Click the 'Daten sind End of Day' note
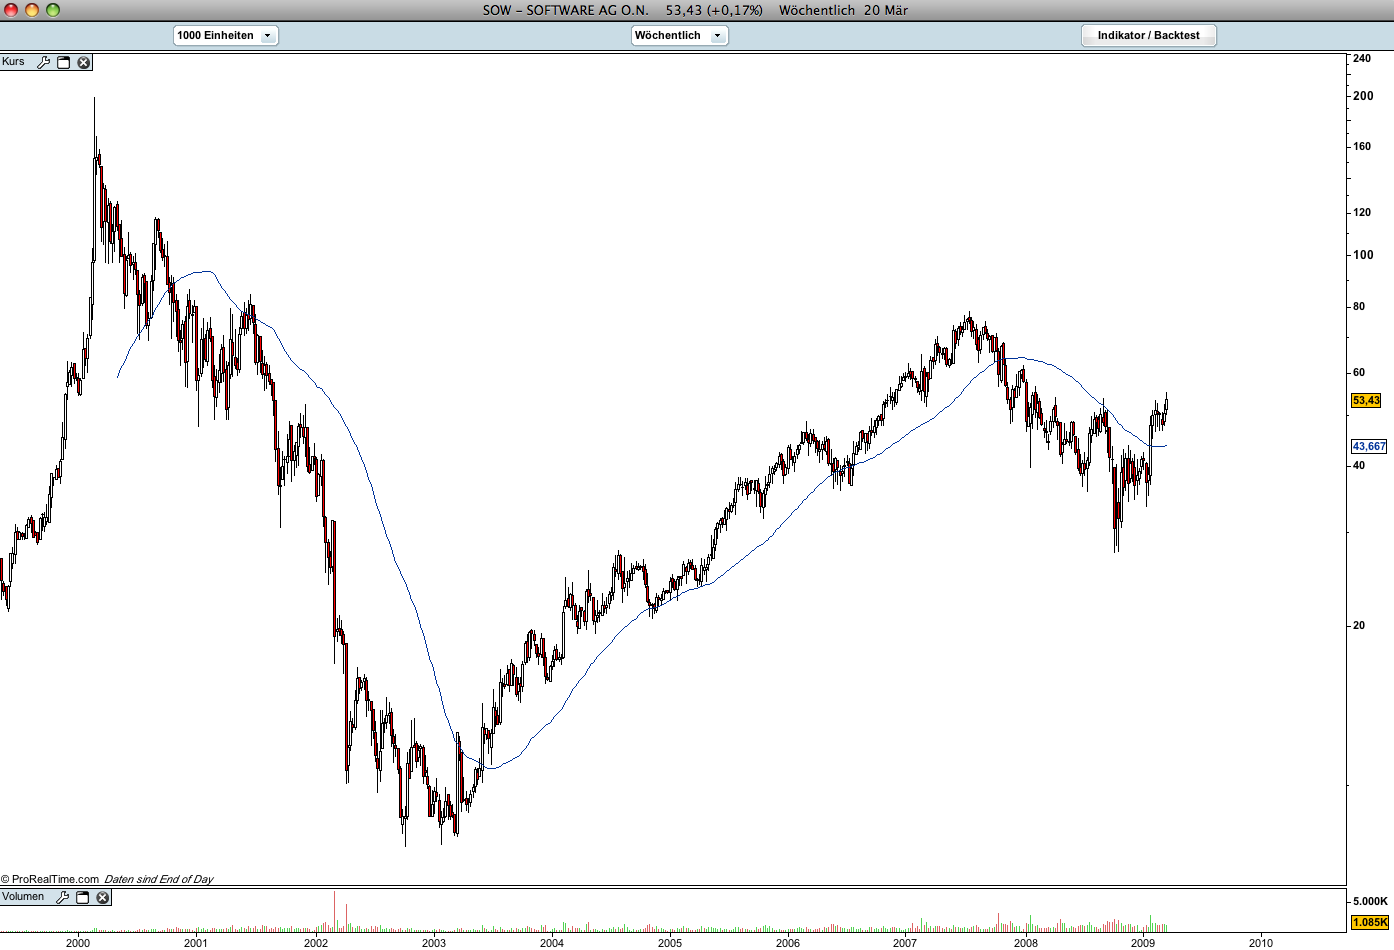 (159, 879)
